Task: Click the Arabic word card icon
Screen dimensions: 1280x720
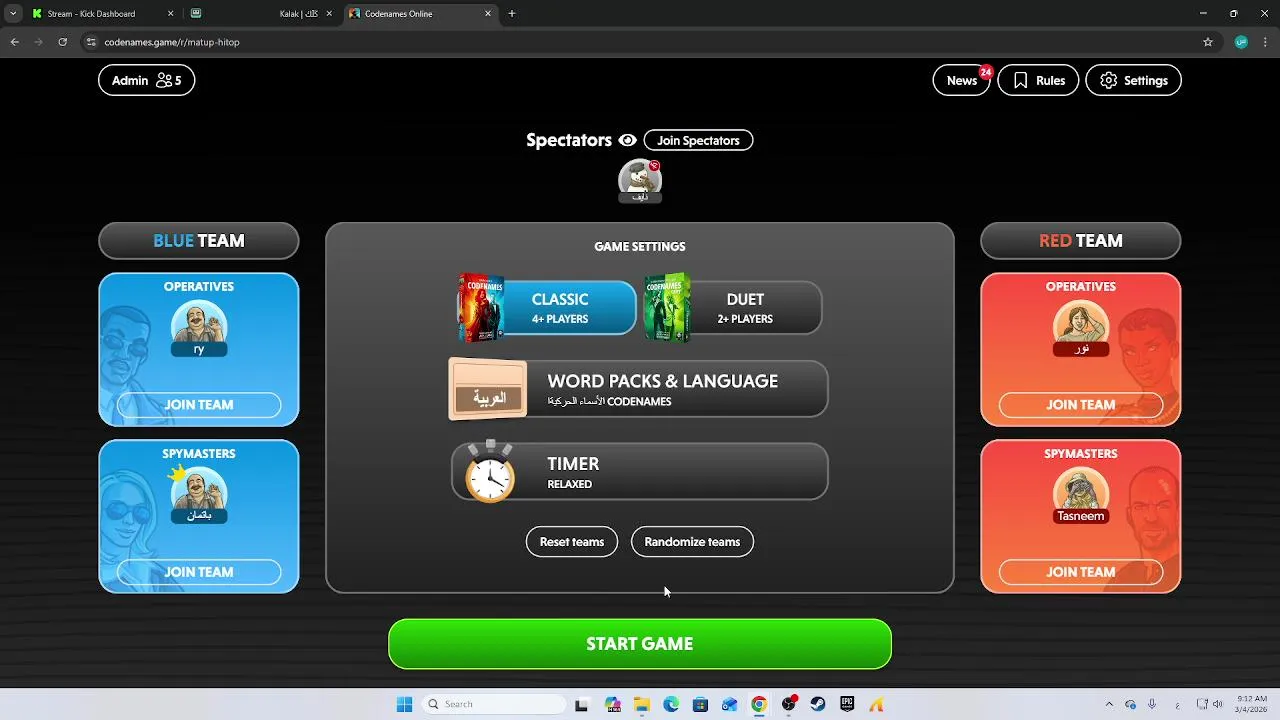Action: tap(488, 390)
